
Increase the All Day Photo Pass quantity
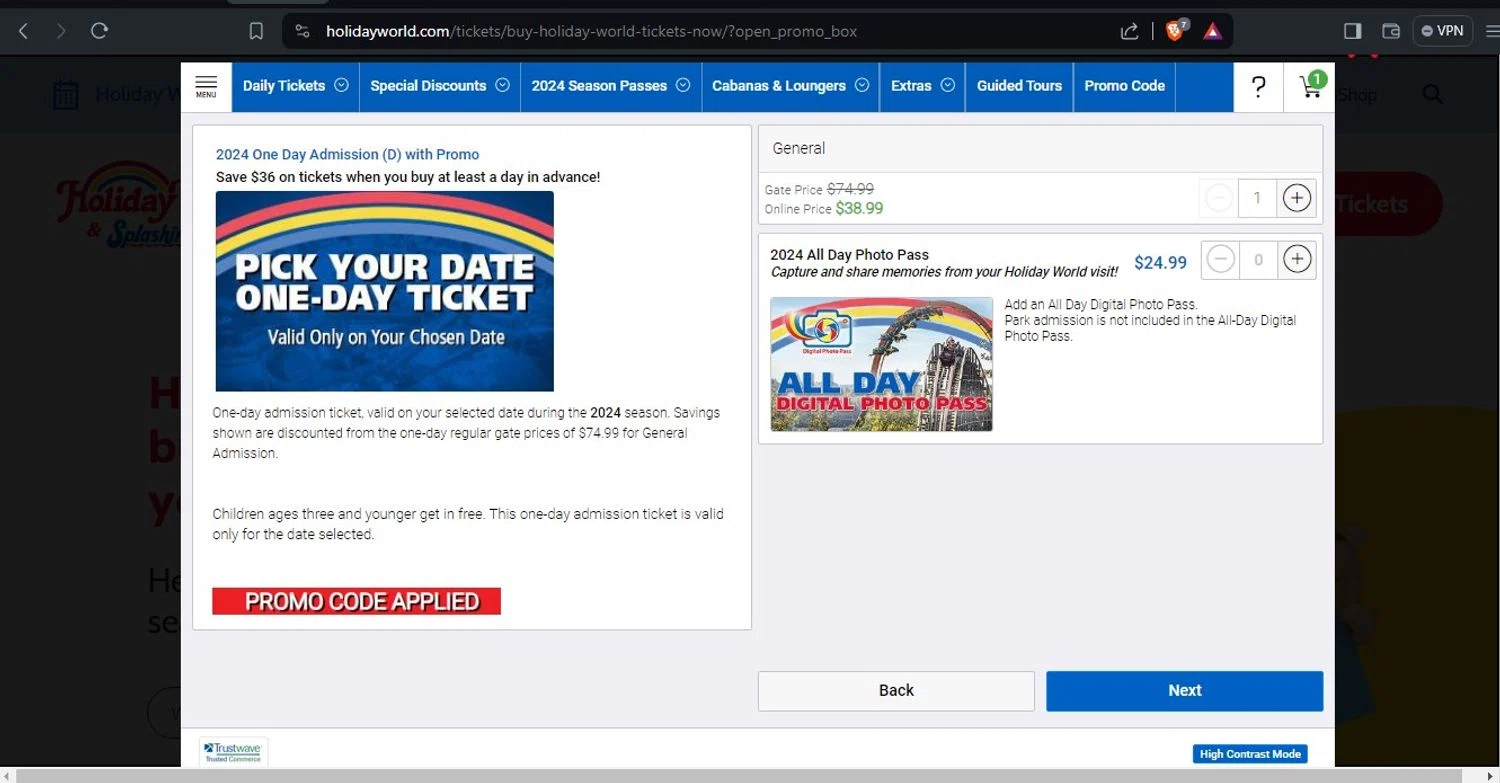[1296, 260]
